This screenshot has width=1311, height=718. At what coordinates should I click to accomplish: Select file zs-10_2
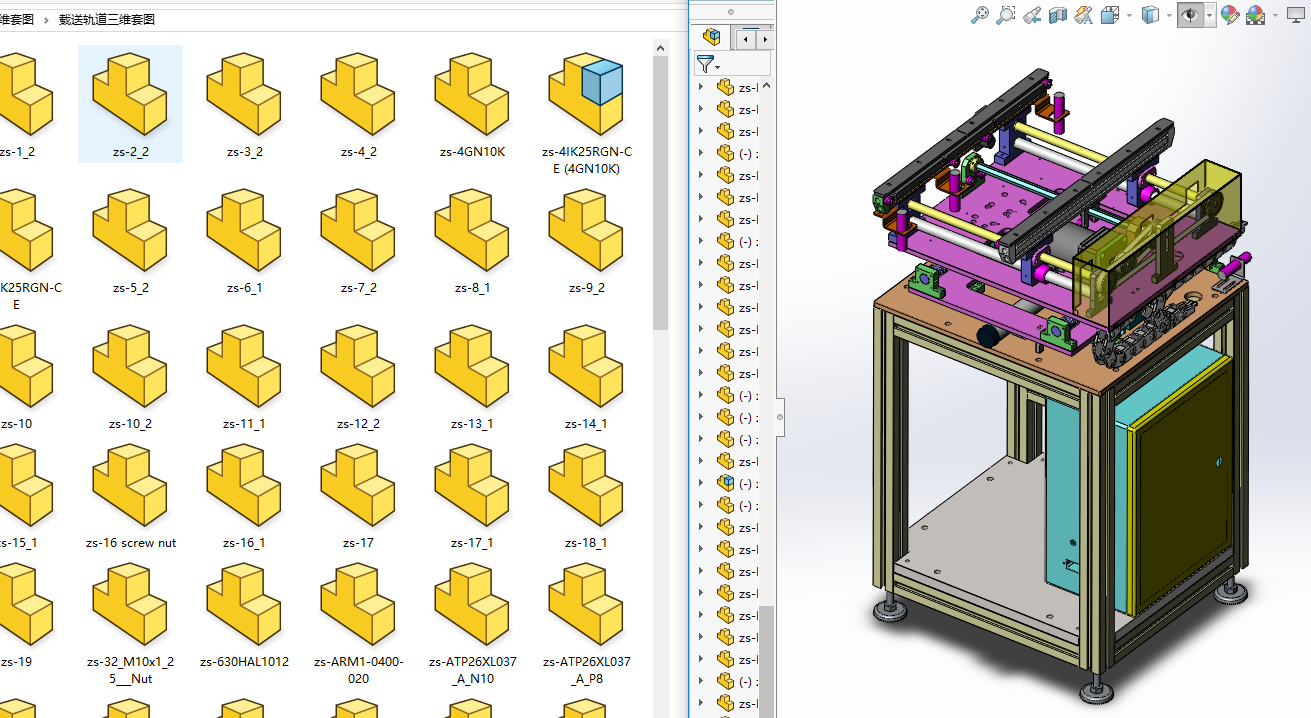click(131, 376)
